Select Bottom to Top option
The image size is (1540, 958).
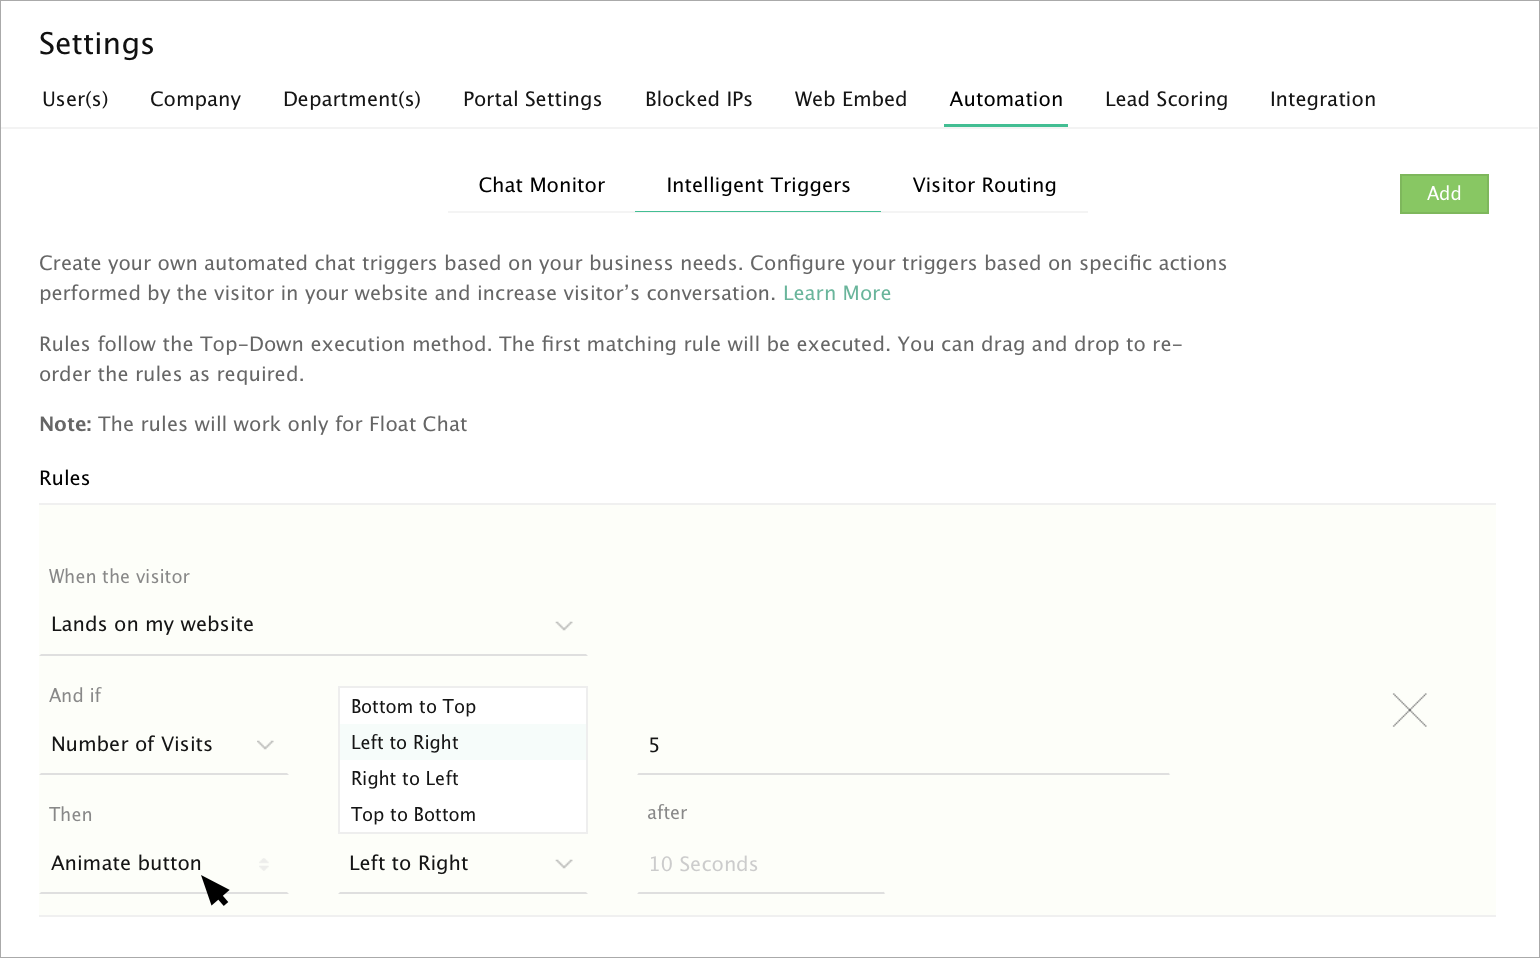pyautogui.click(x=413, y=707)
